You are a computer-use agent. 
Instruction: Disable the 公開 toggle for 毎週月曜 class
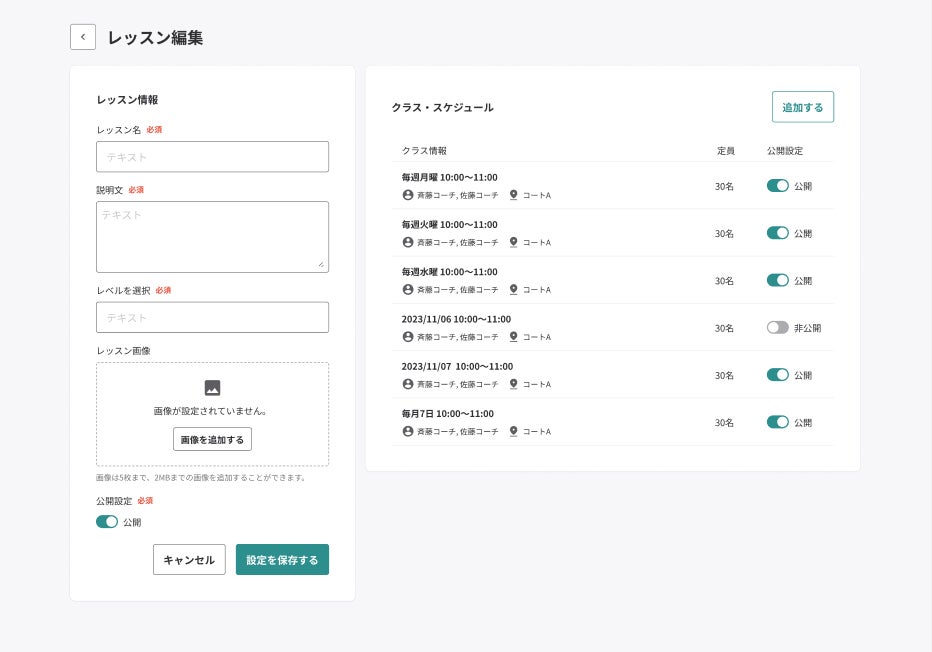click(777, 185)
